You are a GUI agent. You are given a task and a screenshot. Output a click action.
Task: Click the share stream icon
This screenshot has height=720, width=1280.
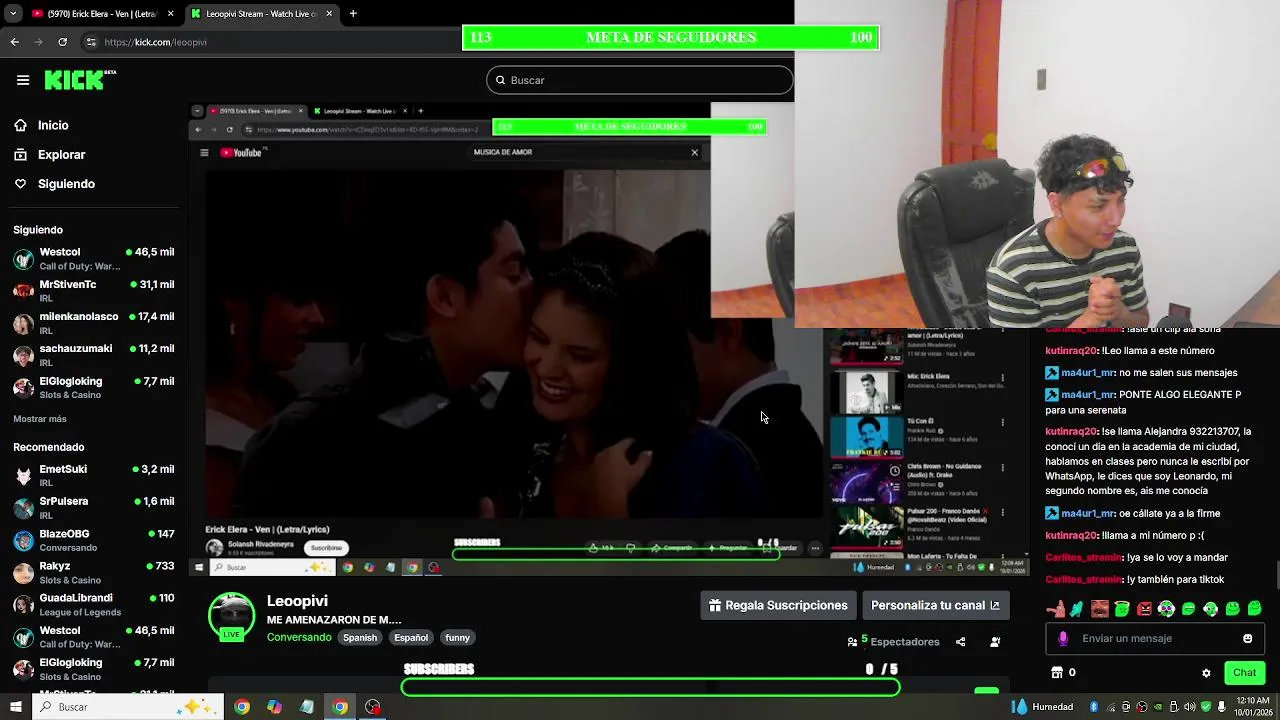(960, 642)
